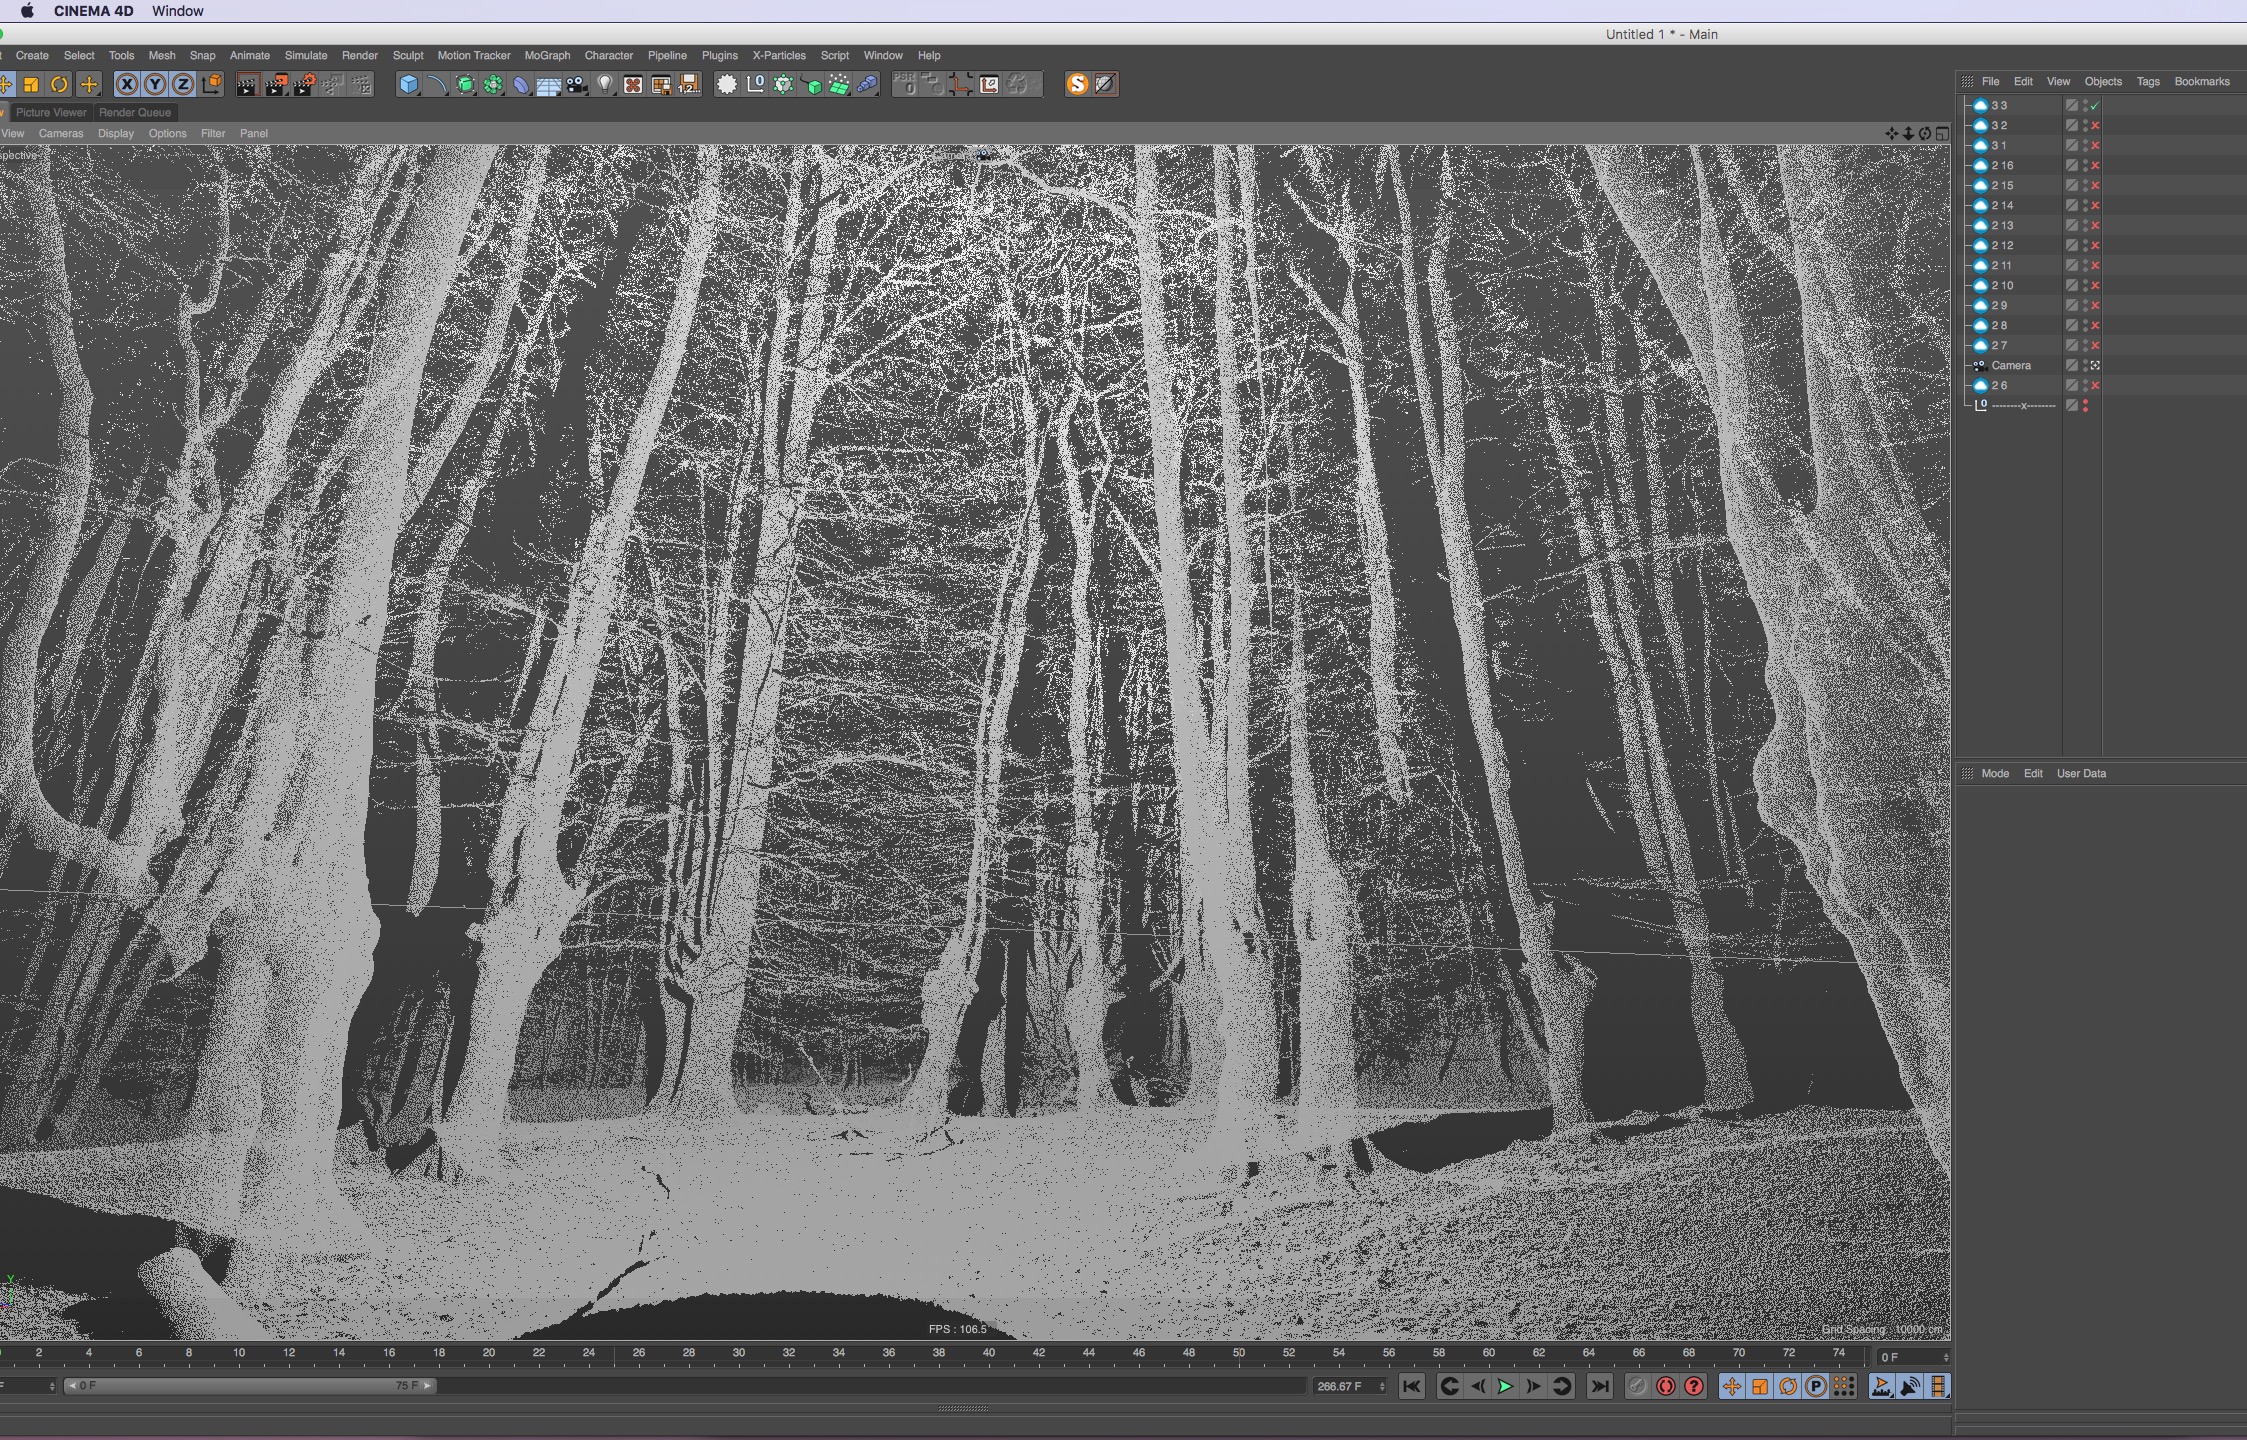Viewport: 2247px width, 1440px height.
Task: Enable object 3 2 via red X
Action: (2095, 126)
